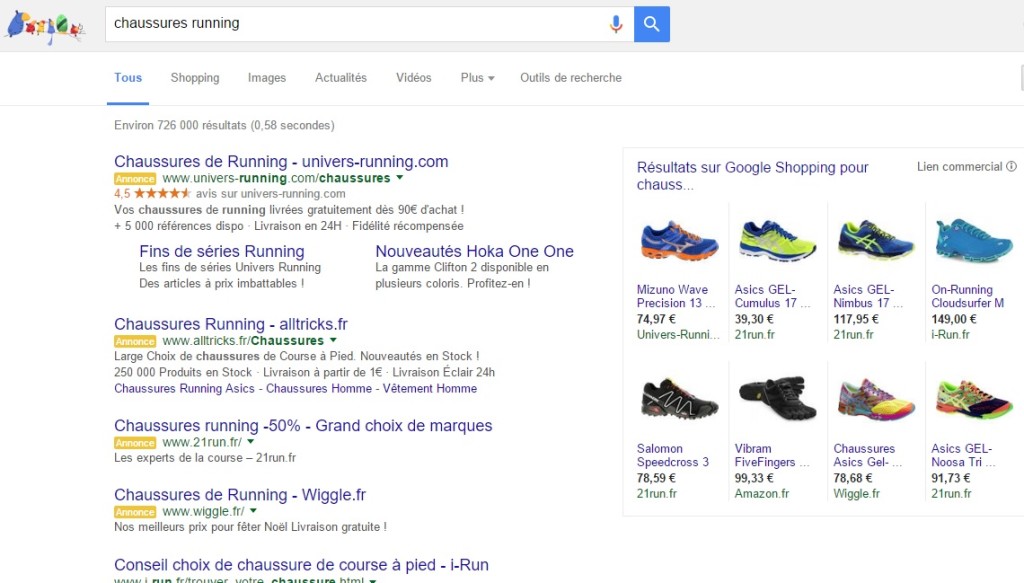Follow Chaussures Homme sitelink
1024x583 pixels.
pyautogui.click(x=319, y=388)
